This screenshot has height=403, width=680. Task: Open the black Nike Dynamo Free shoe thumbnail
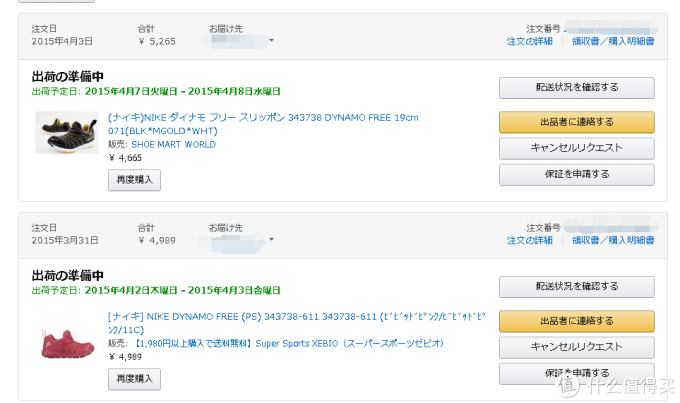(67, 133)
